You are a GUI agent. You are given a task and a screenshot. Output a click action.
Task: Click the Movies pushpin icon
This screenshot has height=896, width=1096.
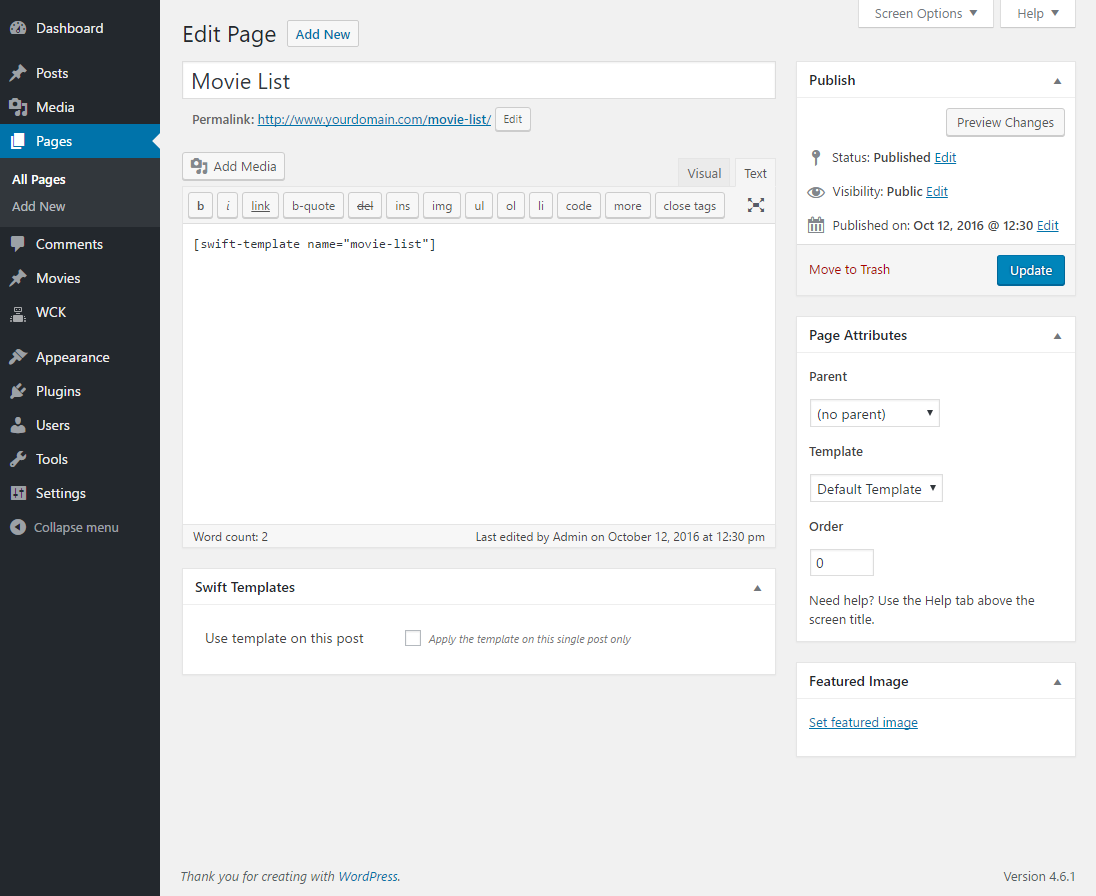point(18,278)
